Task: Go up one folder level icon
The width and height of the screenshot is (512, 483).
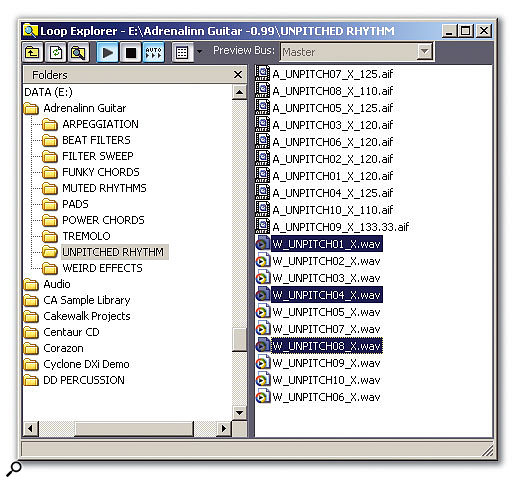Action: [x=32, y=52]
